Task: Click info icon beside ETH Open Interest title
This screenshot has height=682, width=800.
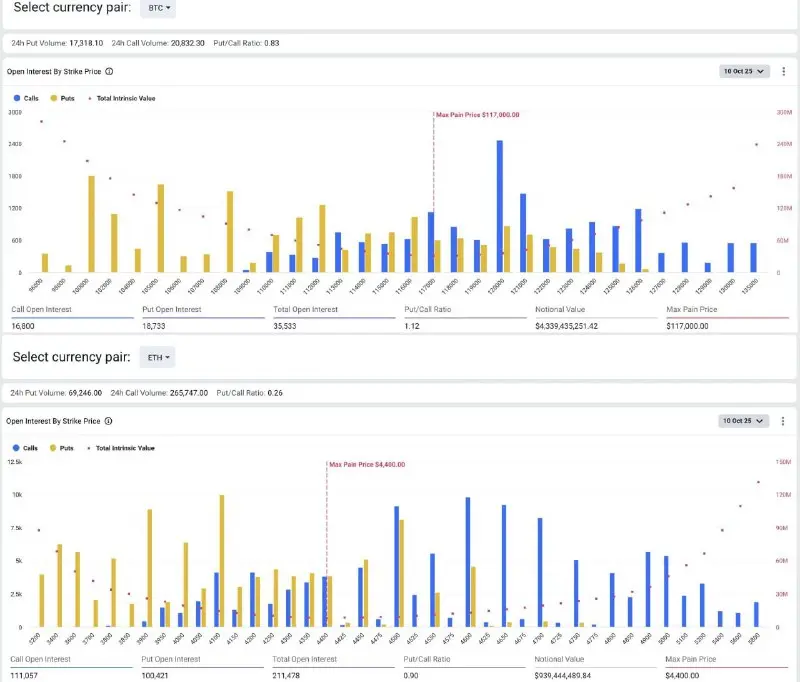Action: (108, 421)
